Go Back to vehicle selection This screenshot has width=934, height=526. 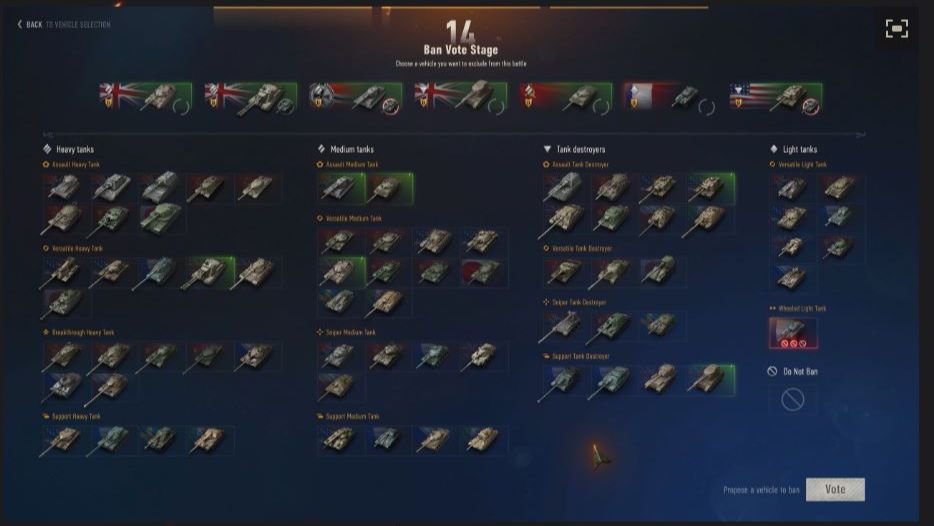point(64,24)
